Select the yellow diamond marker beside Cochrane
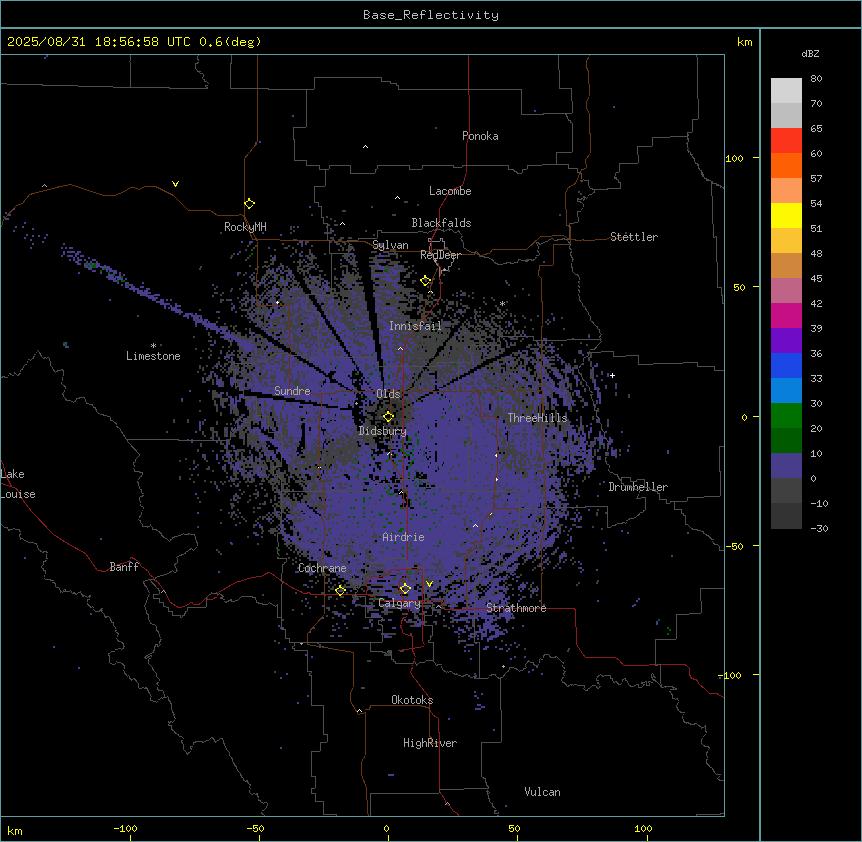Image resolution: width=862 pixels, height=842 pixels. coord(340,590)
